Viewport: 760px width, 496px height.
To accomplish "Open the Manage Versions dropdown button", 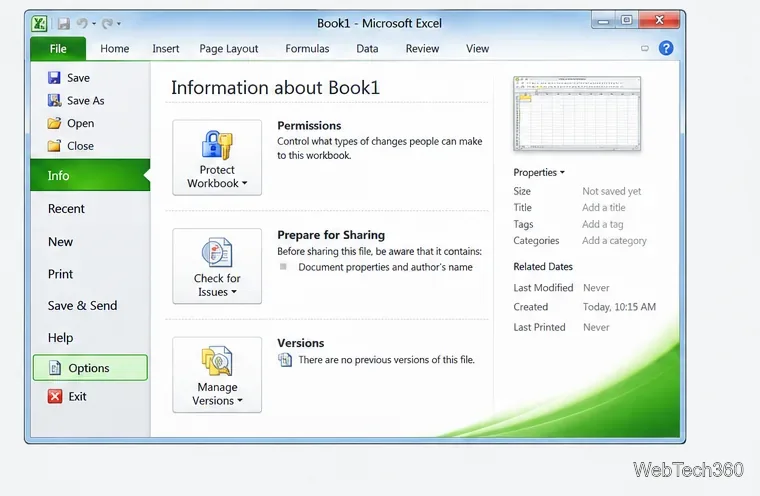I will click(x=217, y=375).
